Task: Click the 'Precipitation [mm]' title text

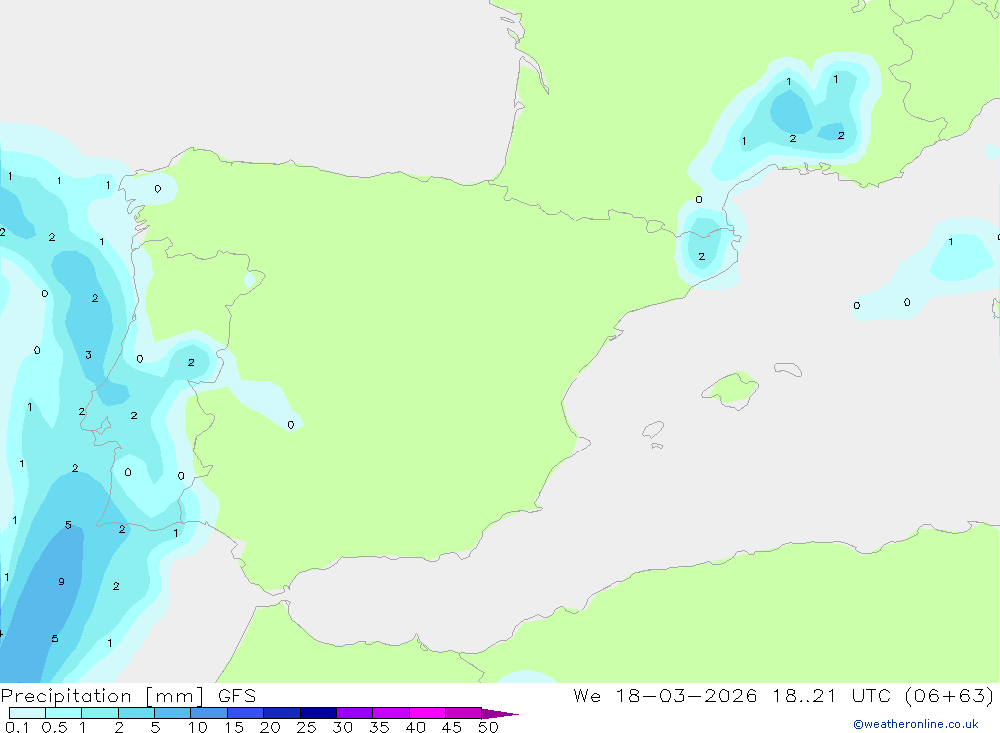Action: click(x=103, y=696)
